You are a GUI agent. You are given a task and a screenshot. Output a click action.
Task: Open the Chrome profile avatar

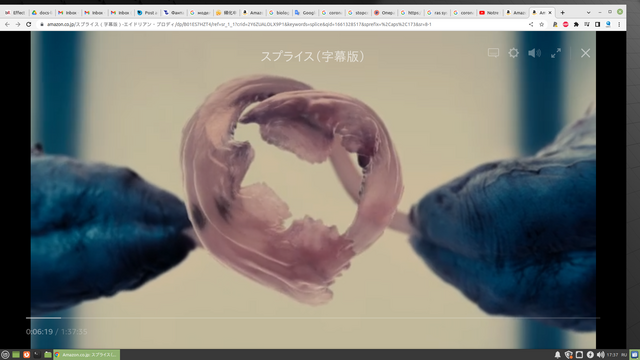coord(608,24)
